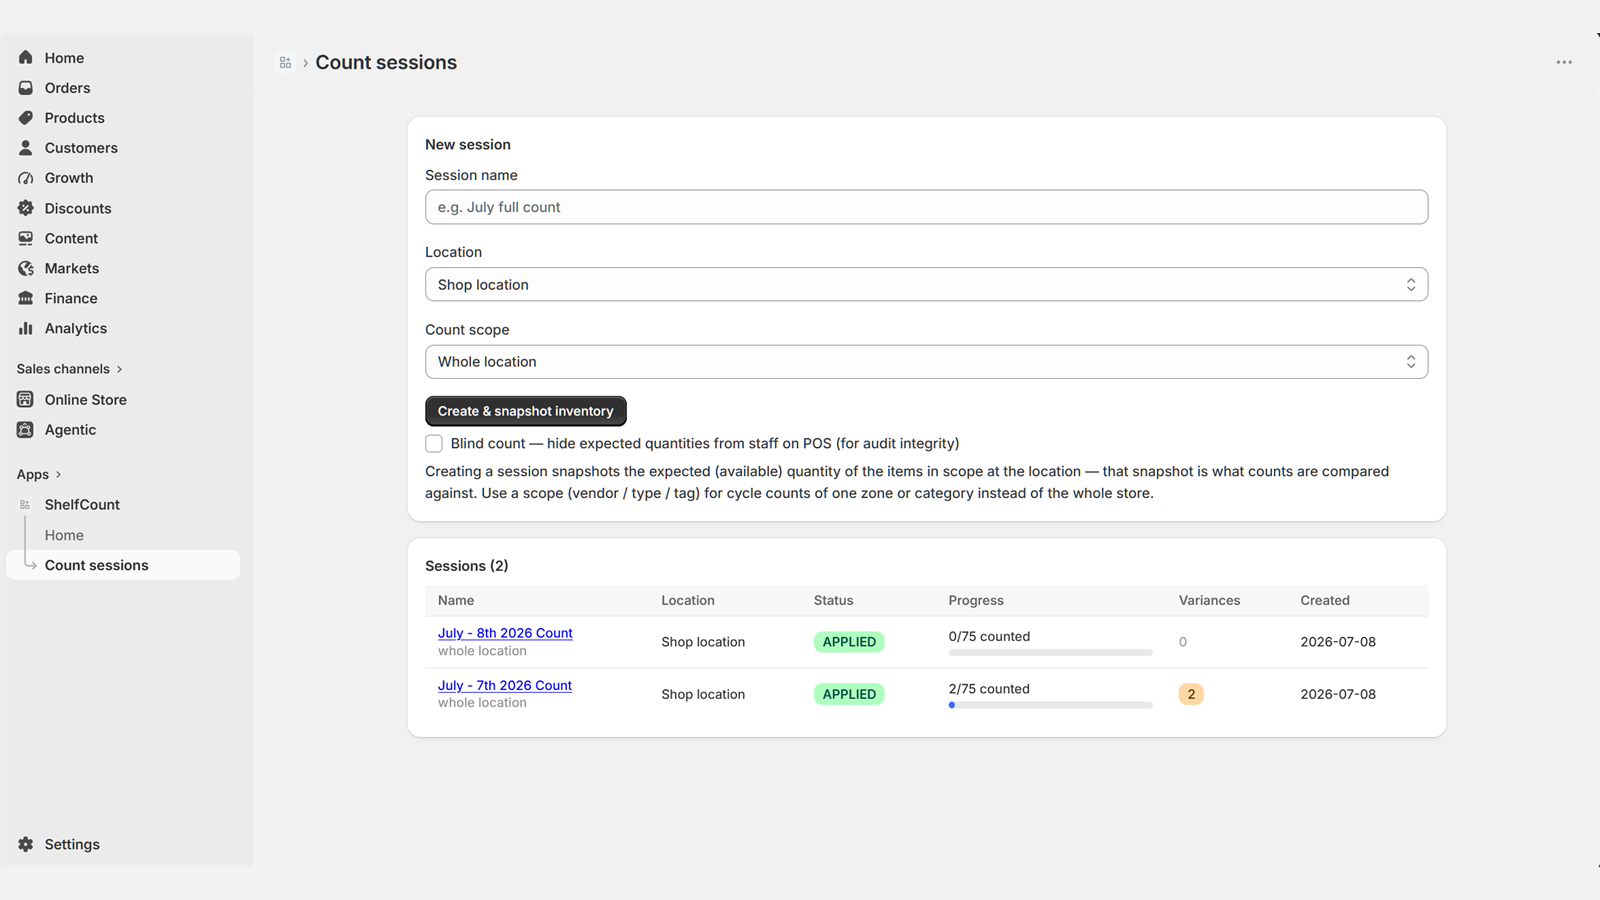1600x900 pixels.
Task: Expand the Apps section
Action: (x=39, y=475)
